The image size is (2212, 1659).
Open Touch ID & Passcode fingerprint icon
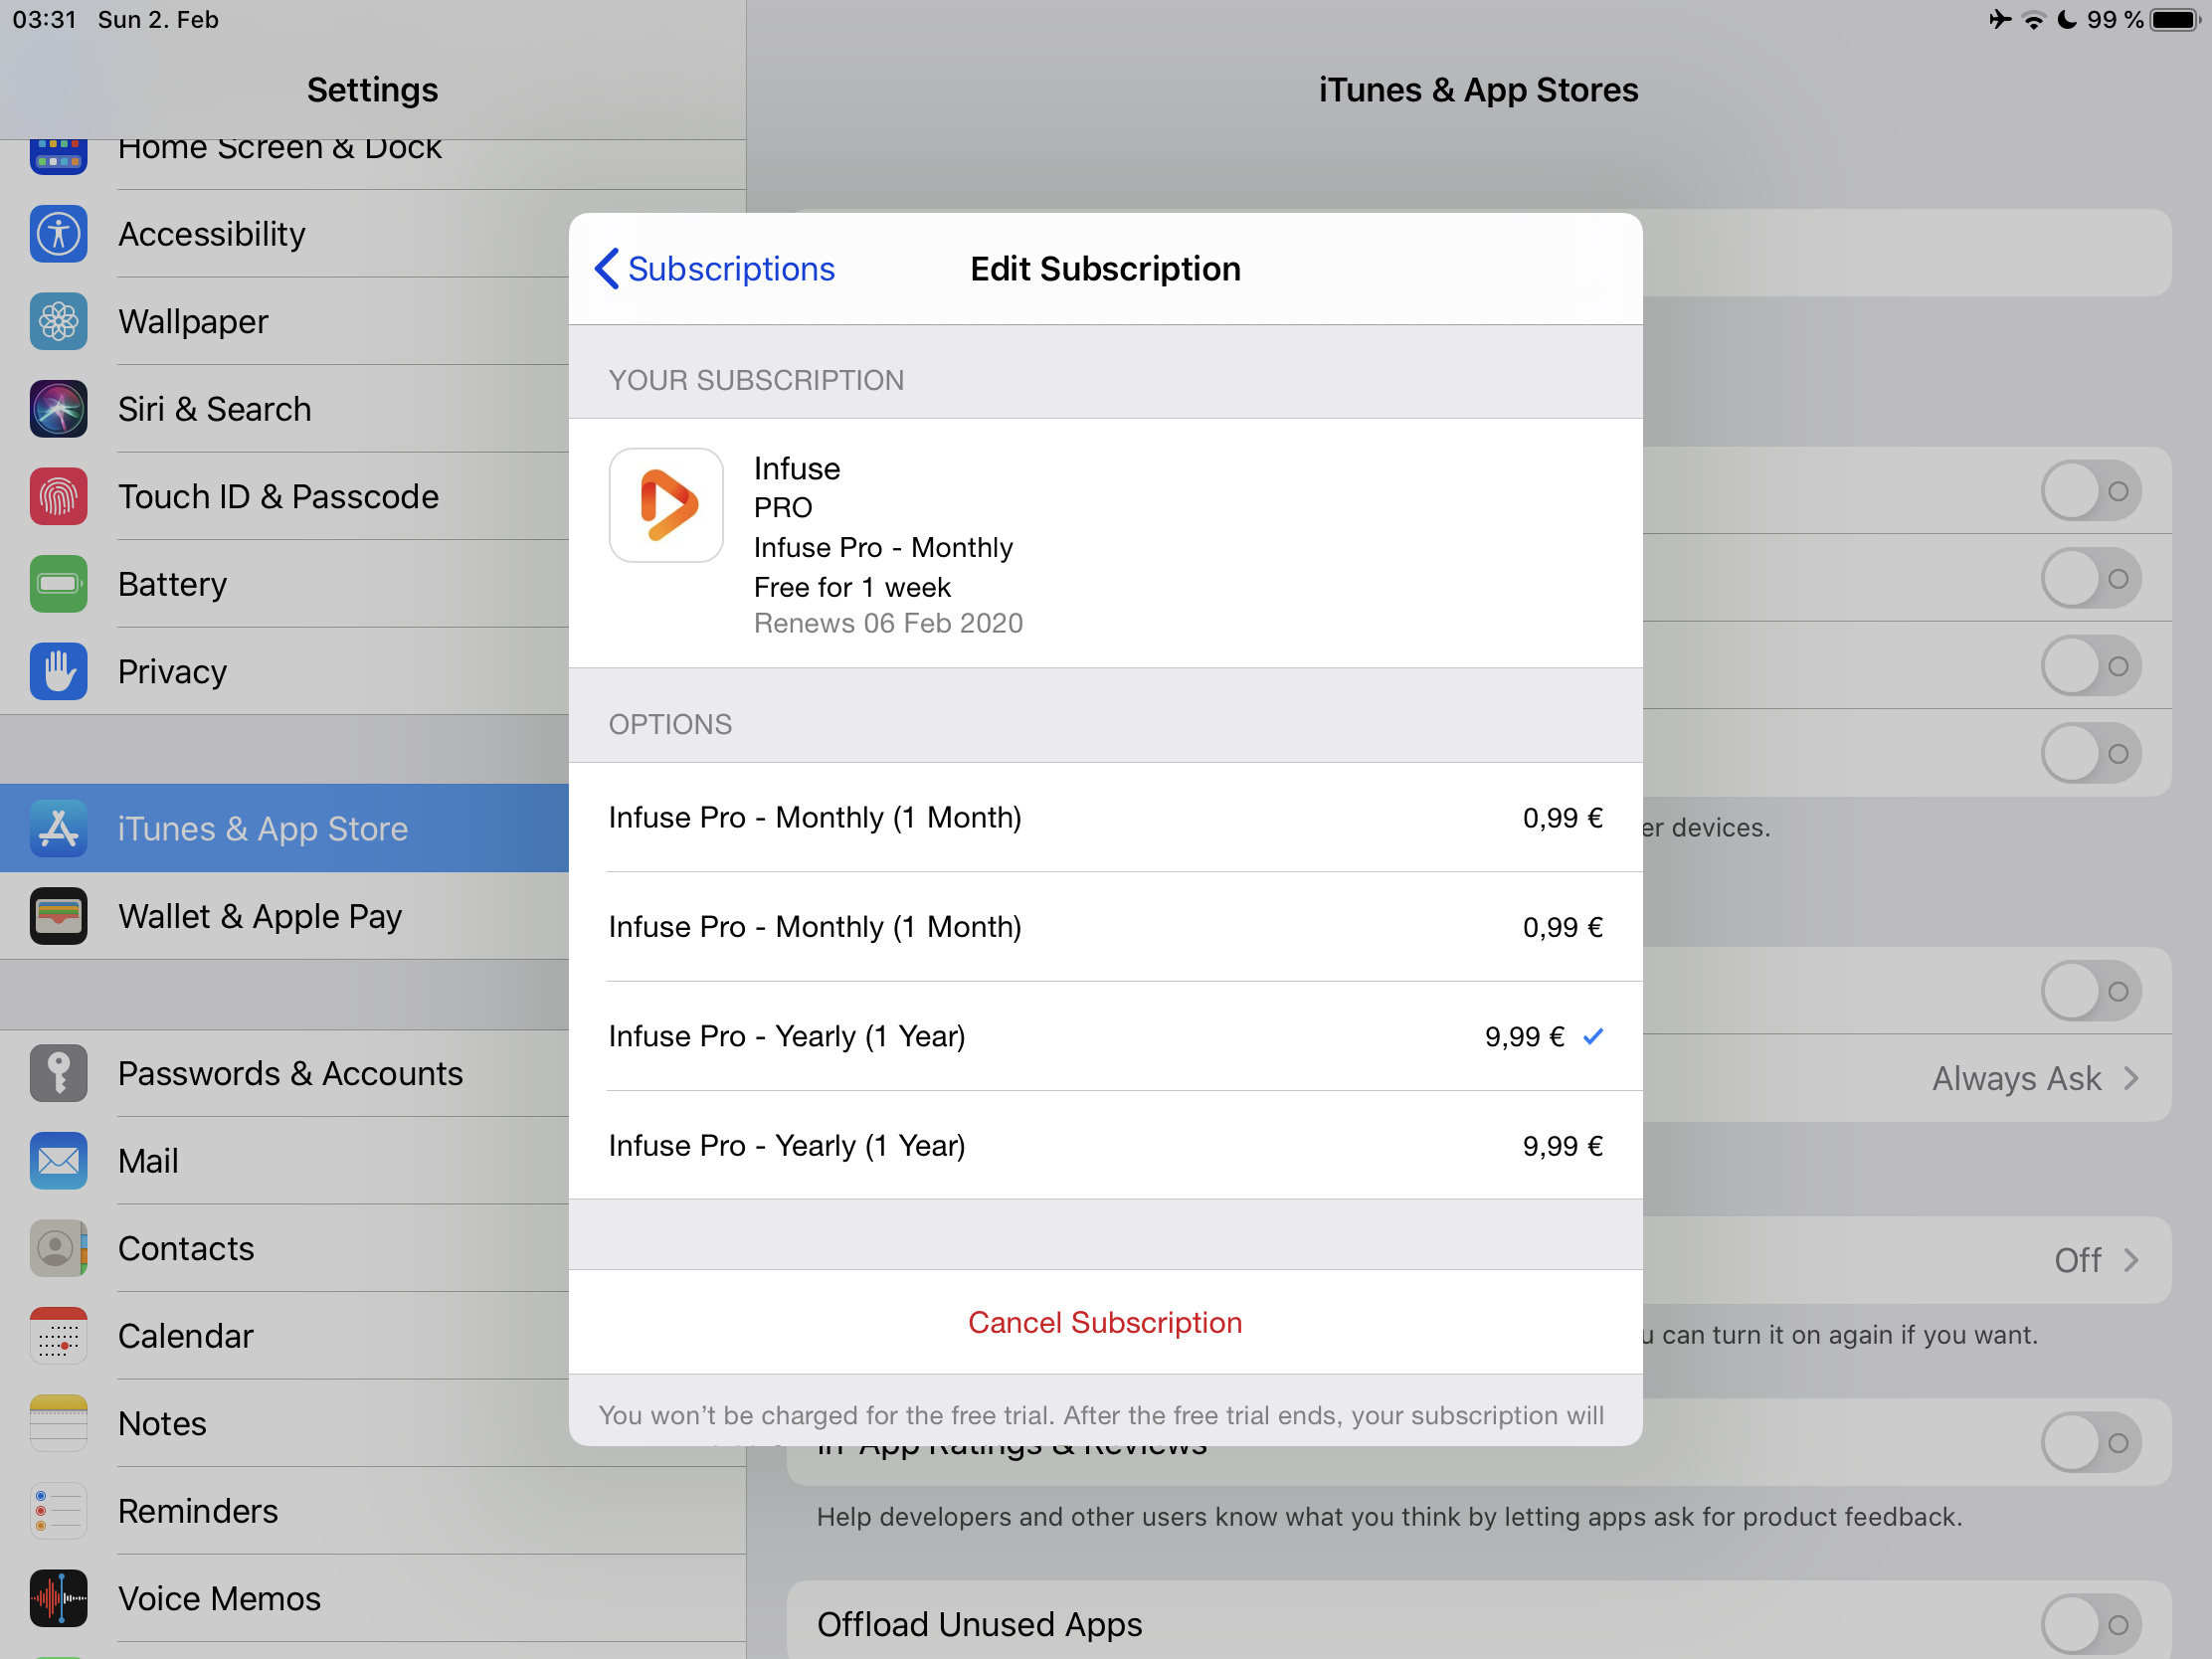pyautogui.click(x=58, y=496)
